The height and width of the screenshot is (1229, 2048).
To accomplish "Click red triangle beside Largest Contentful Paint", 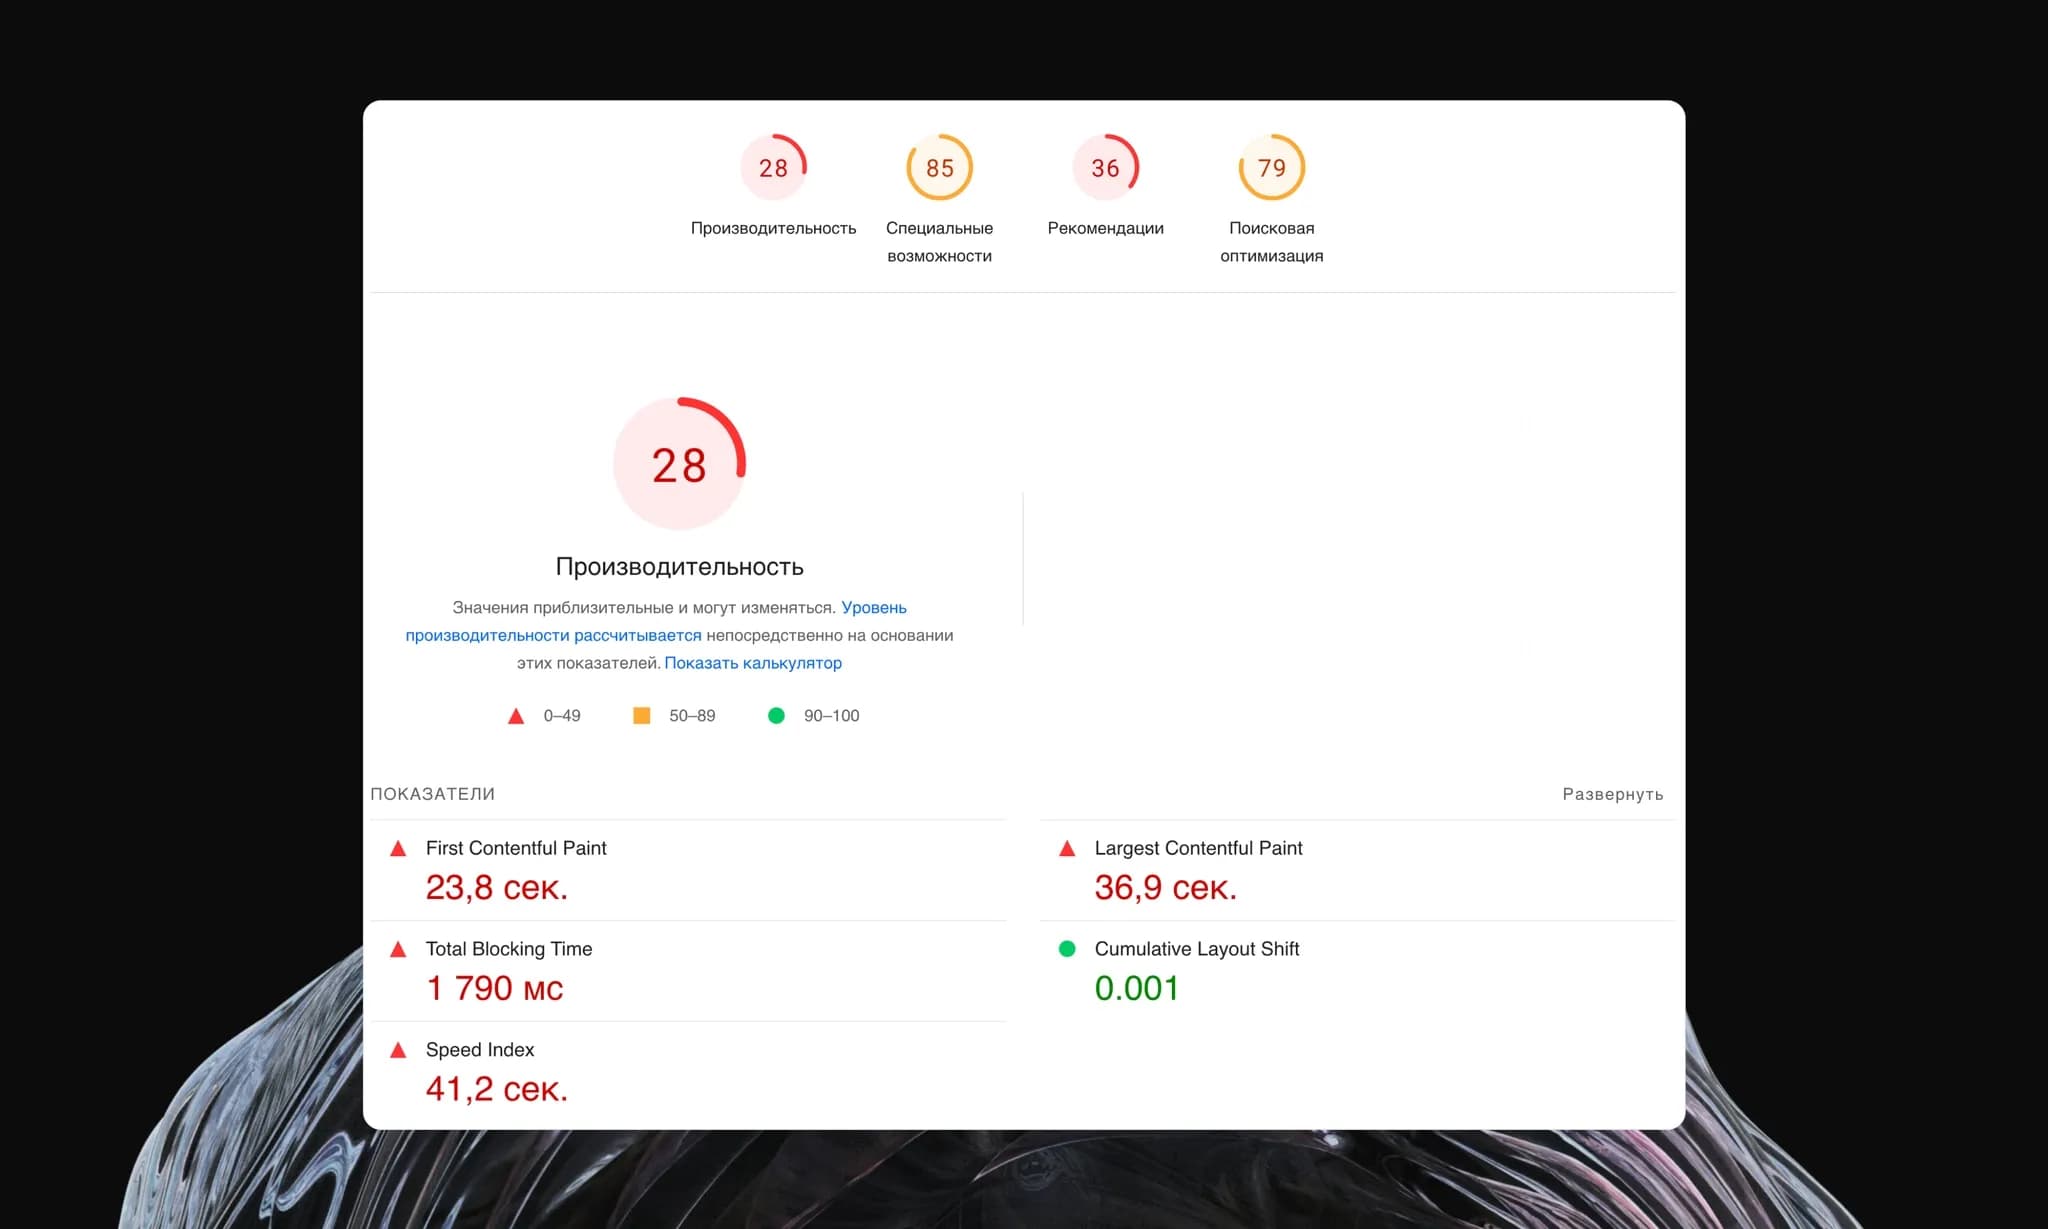I will tap(1067, 849).
